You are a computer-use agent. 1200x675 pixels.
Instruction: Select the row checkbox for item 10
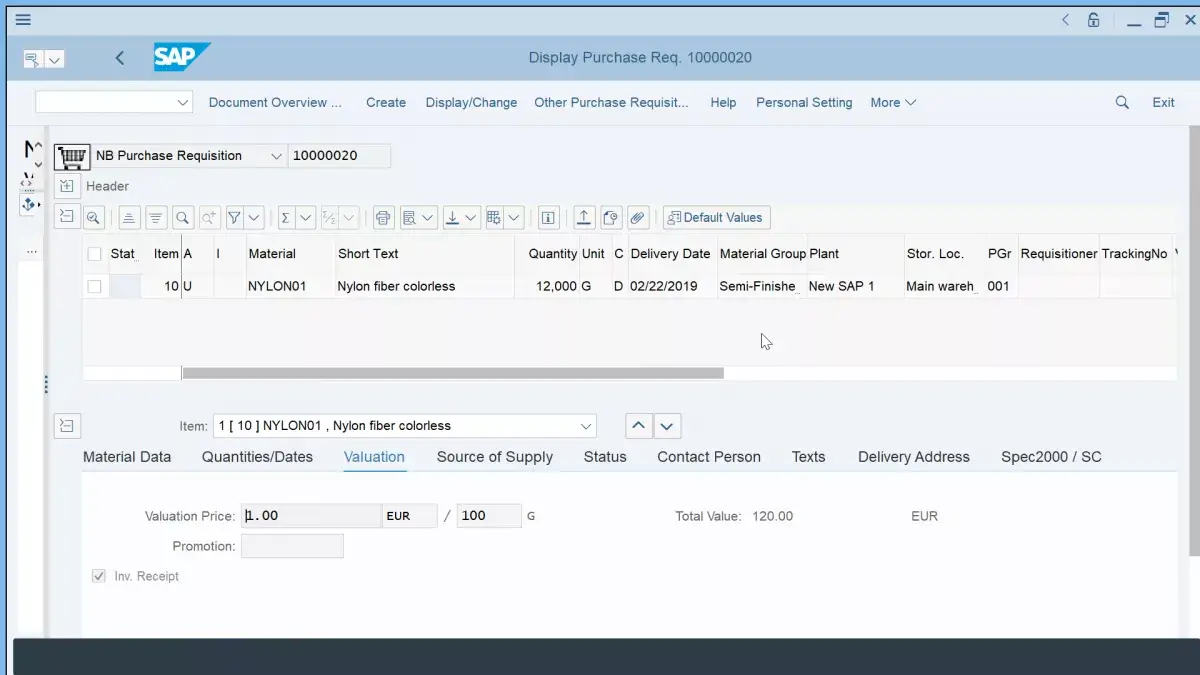(94, 286)
